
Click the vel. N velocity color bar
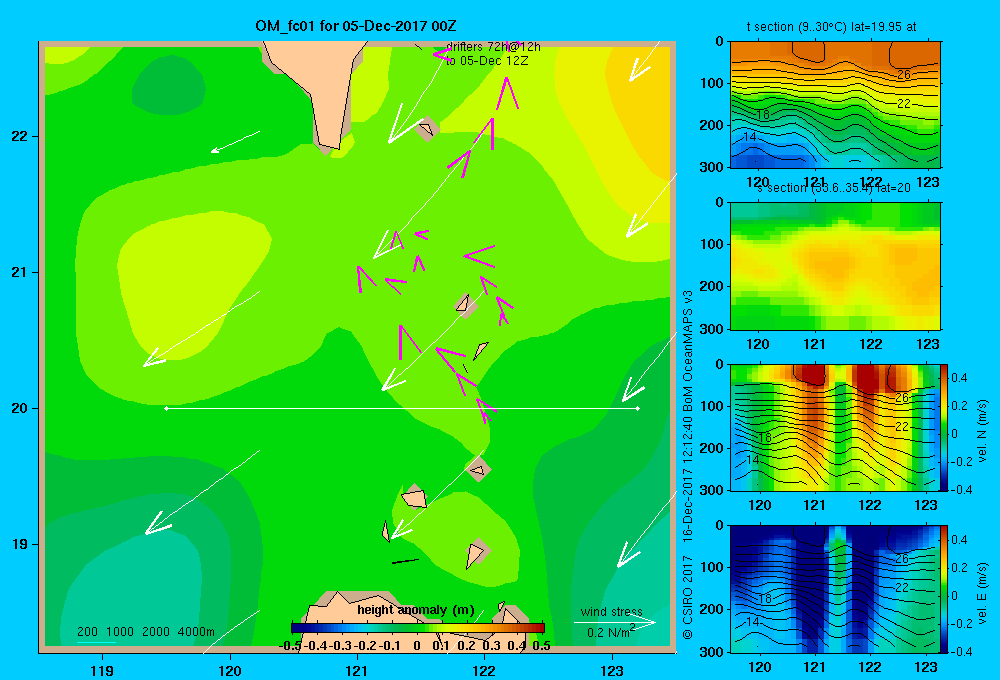click(945, 427)
